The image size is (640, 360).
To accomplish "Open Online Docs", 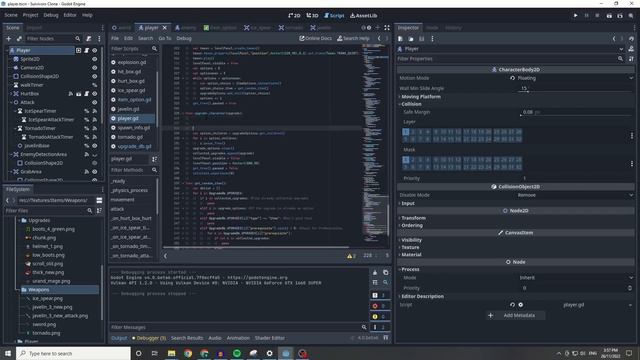I will click(316, 38).
